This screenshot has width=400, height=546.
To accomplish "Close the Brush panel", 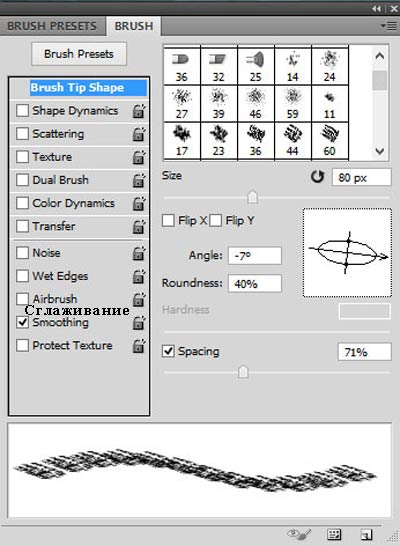I will (394, 9).
